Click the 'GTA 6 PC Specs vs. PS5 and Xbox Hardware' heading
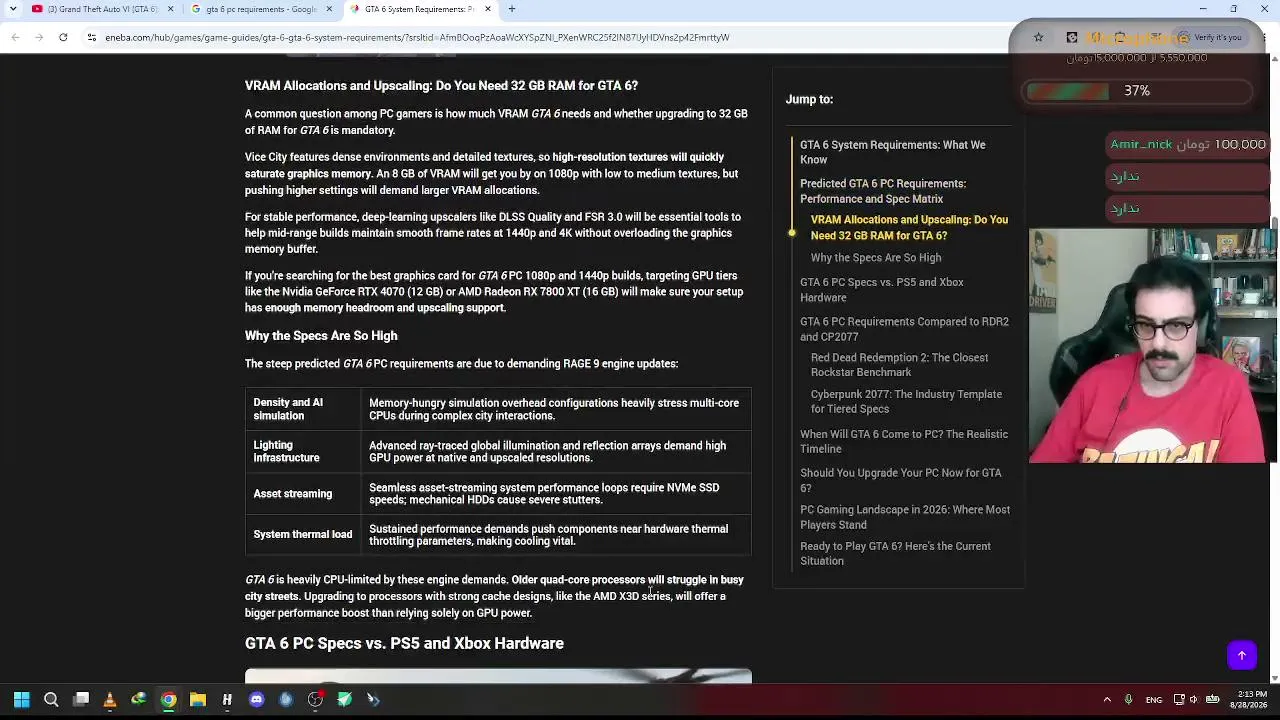Image resolution: width=1280 pixels, height=720 pixels. pos(404,643)
